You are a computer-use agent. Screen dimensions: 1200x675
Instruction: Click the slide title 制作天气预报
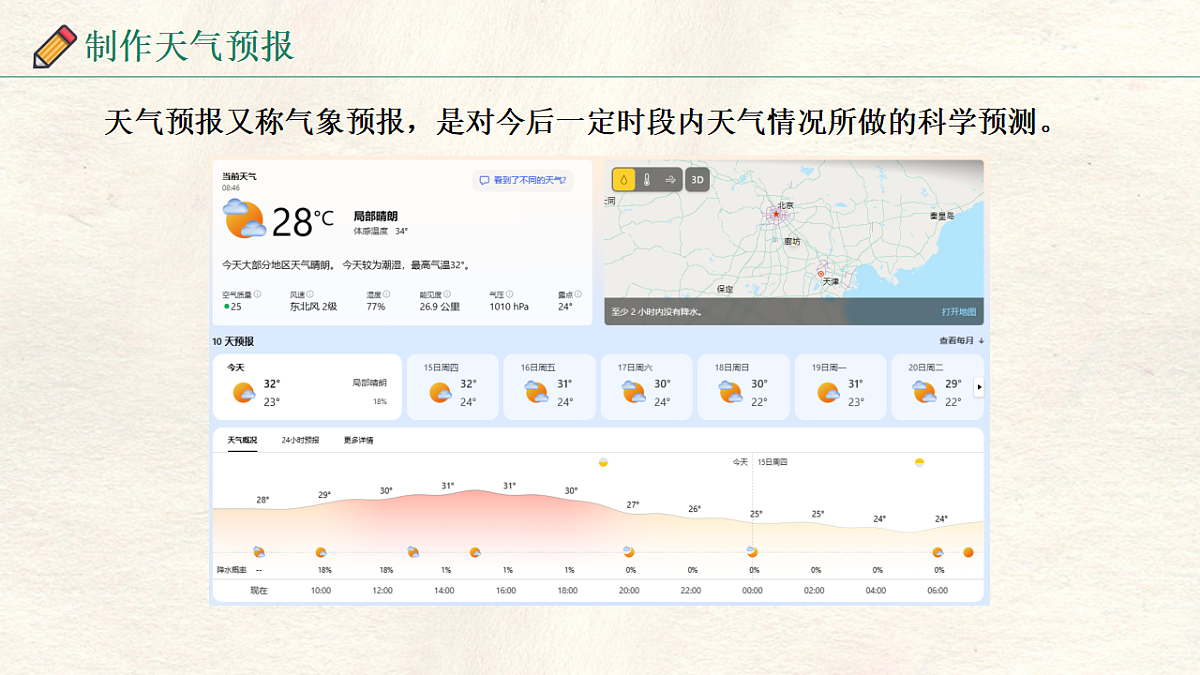pos(189,46)
